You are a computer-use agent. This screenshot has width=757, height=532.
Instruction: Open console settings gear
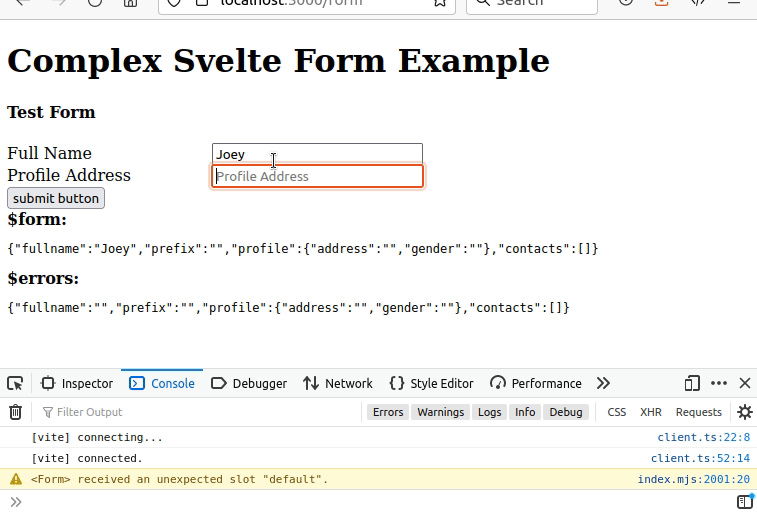point(745,412)
